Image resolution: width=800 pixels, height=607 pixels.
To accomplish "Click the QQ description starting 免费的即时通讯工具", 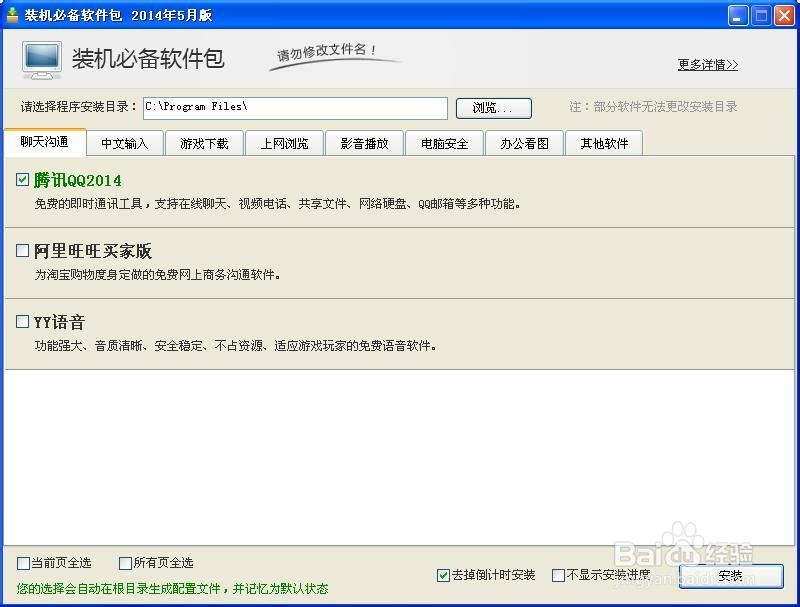I will (x=278, y=204).
